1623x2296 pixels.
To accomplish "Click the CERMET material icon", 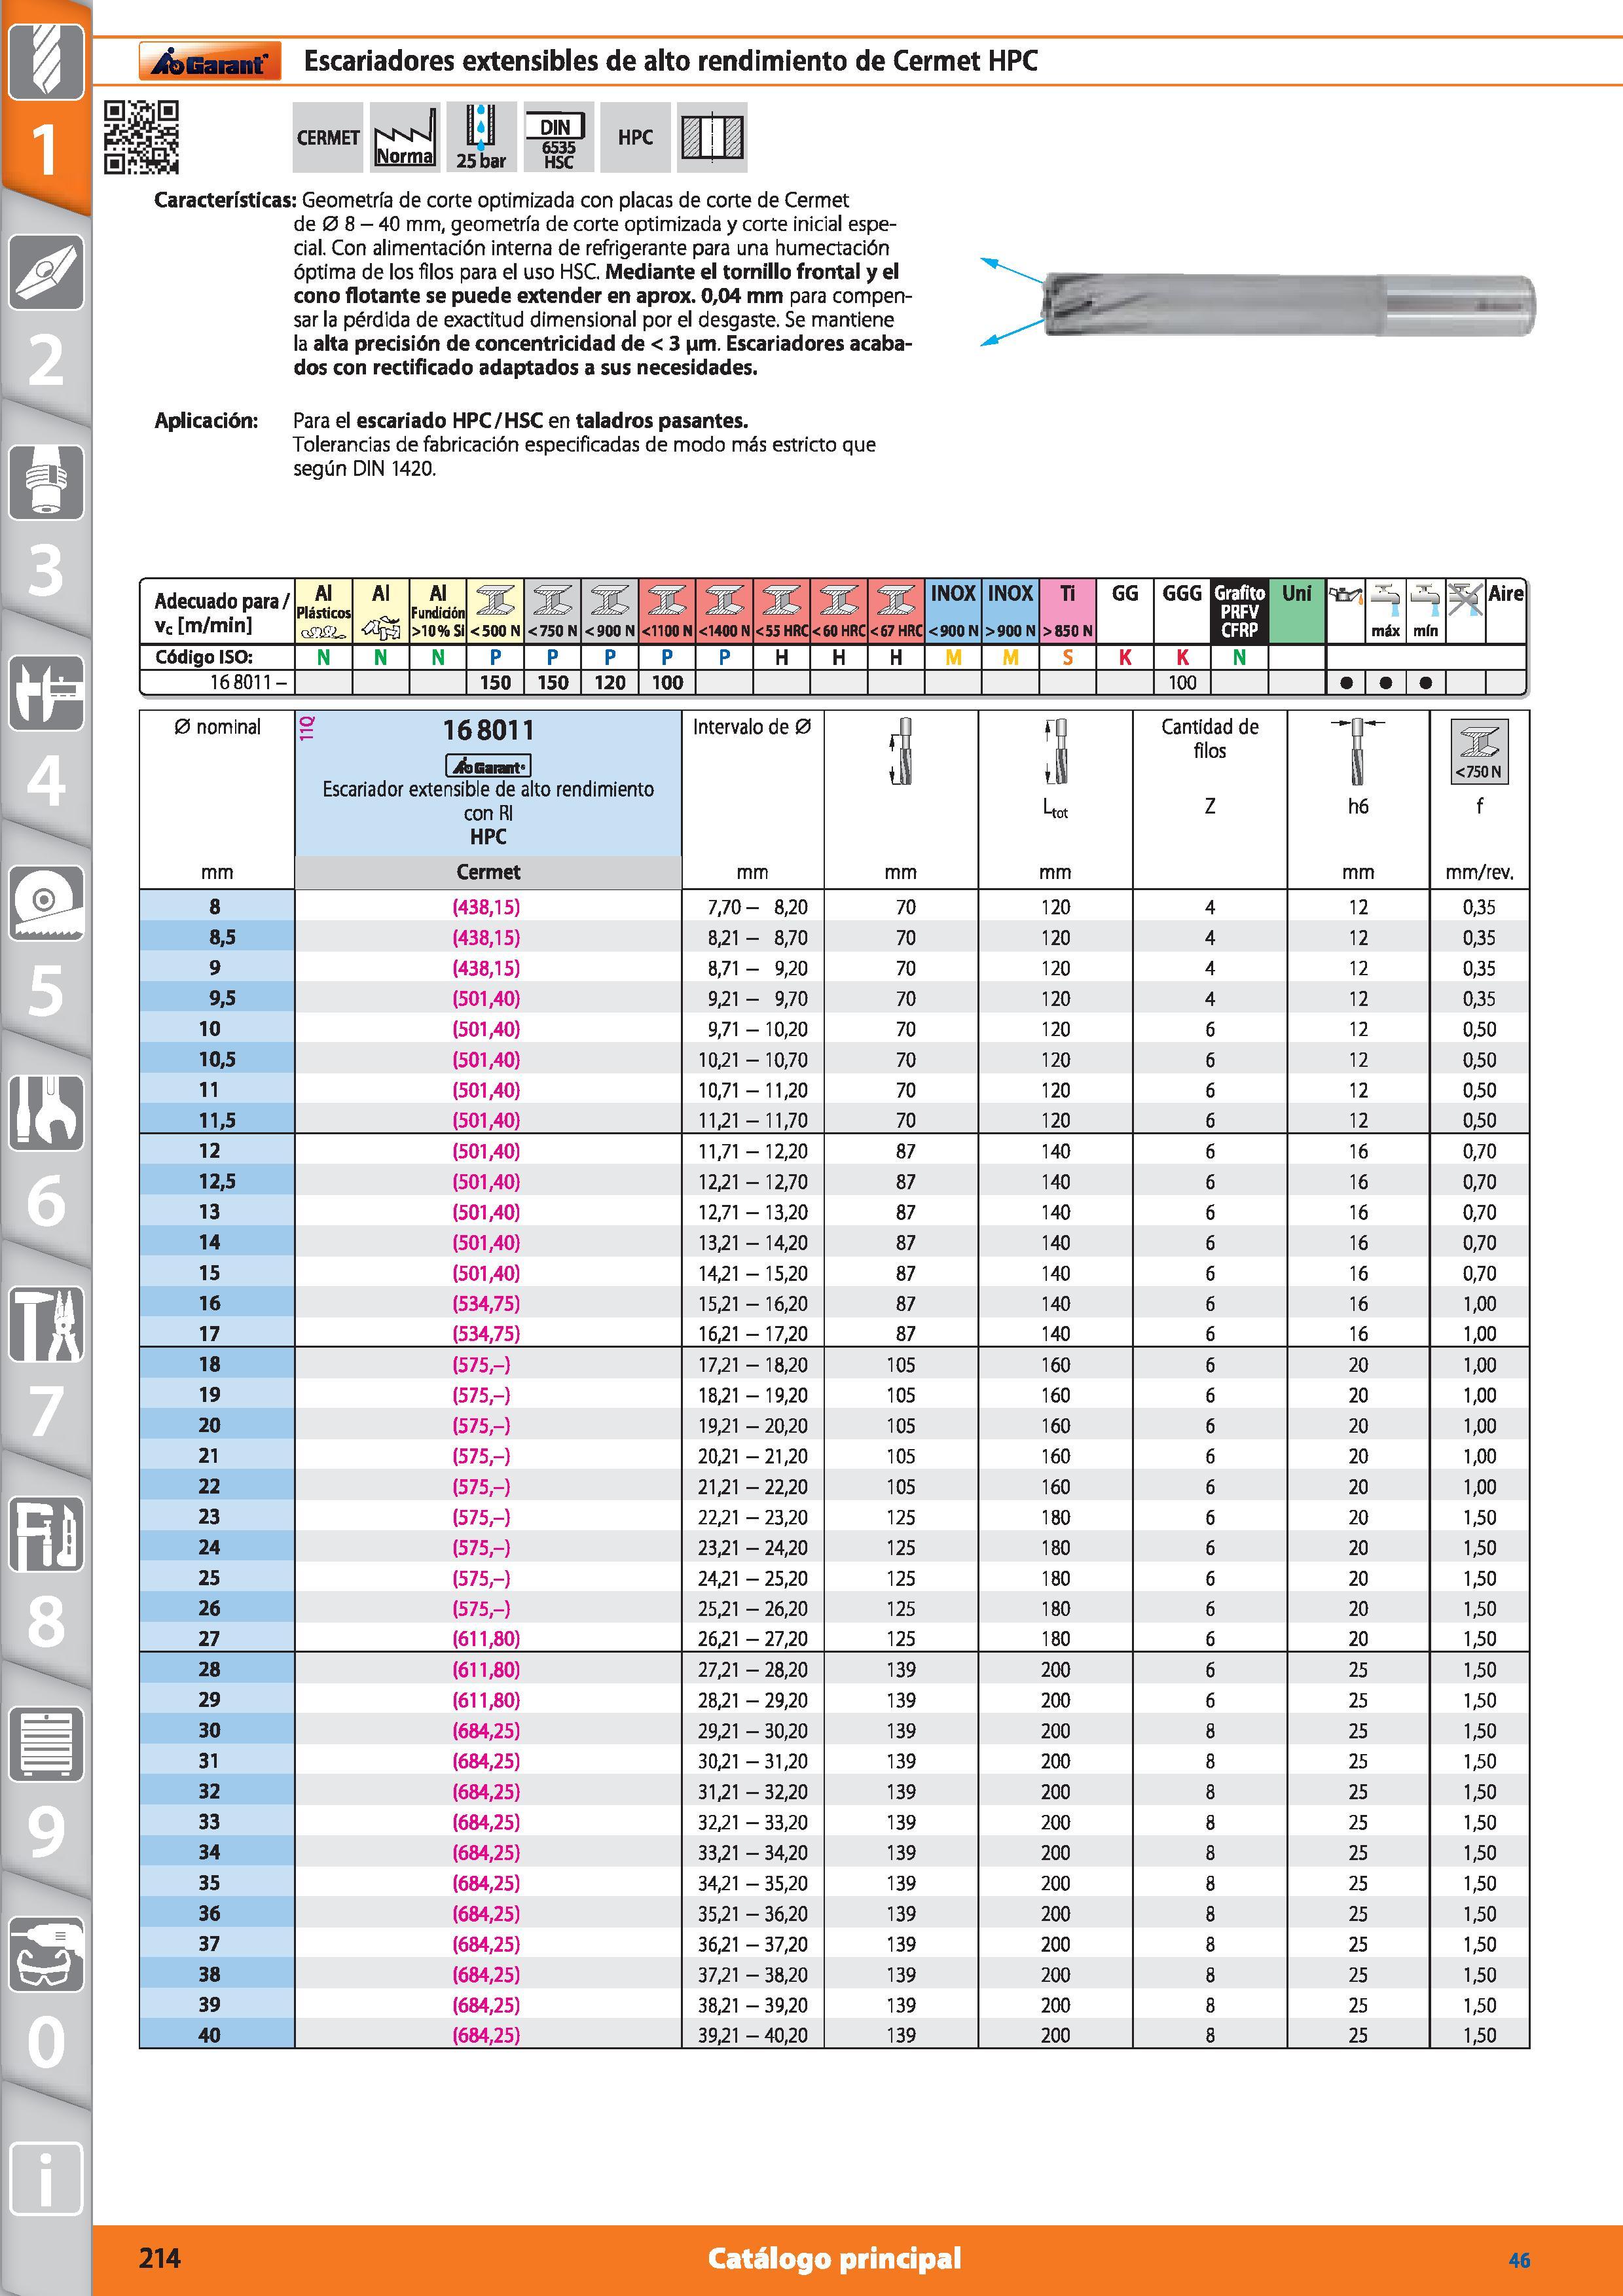I will click(328, 137).
